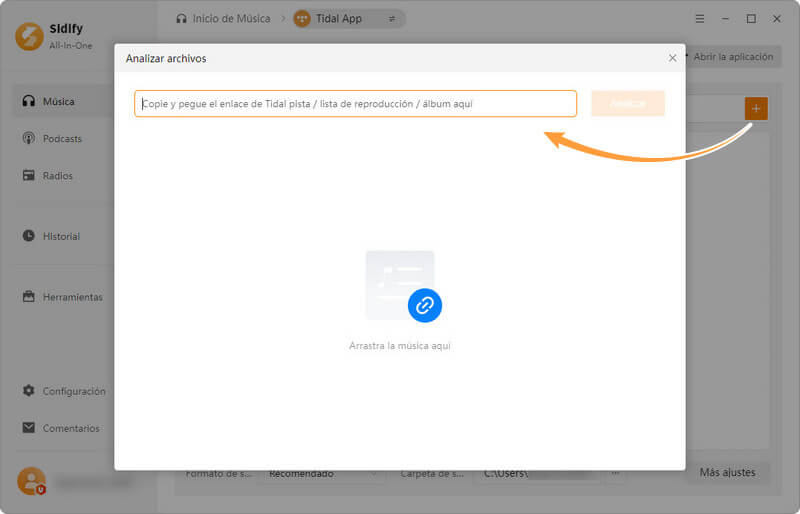Viewport: 800px width, 514px height.
Task: Open the Recomendado format dropdown
Action: pyautogui.click(x=323, y=474)
